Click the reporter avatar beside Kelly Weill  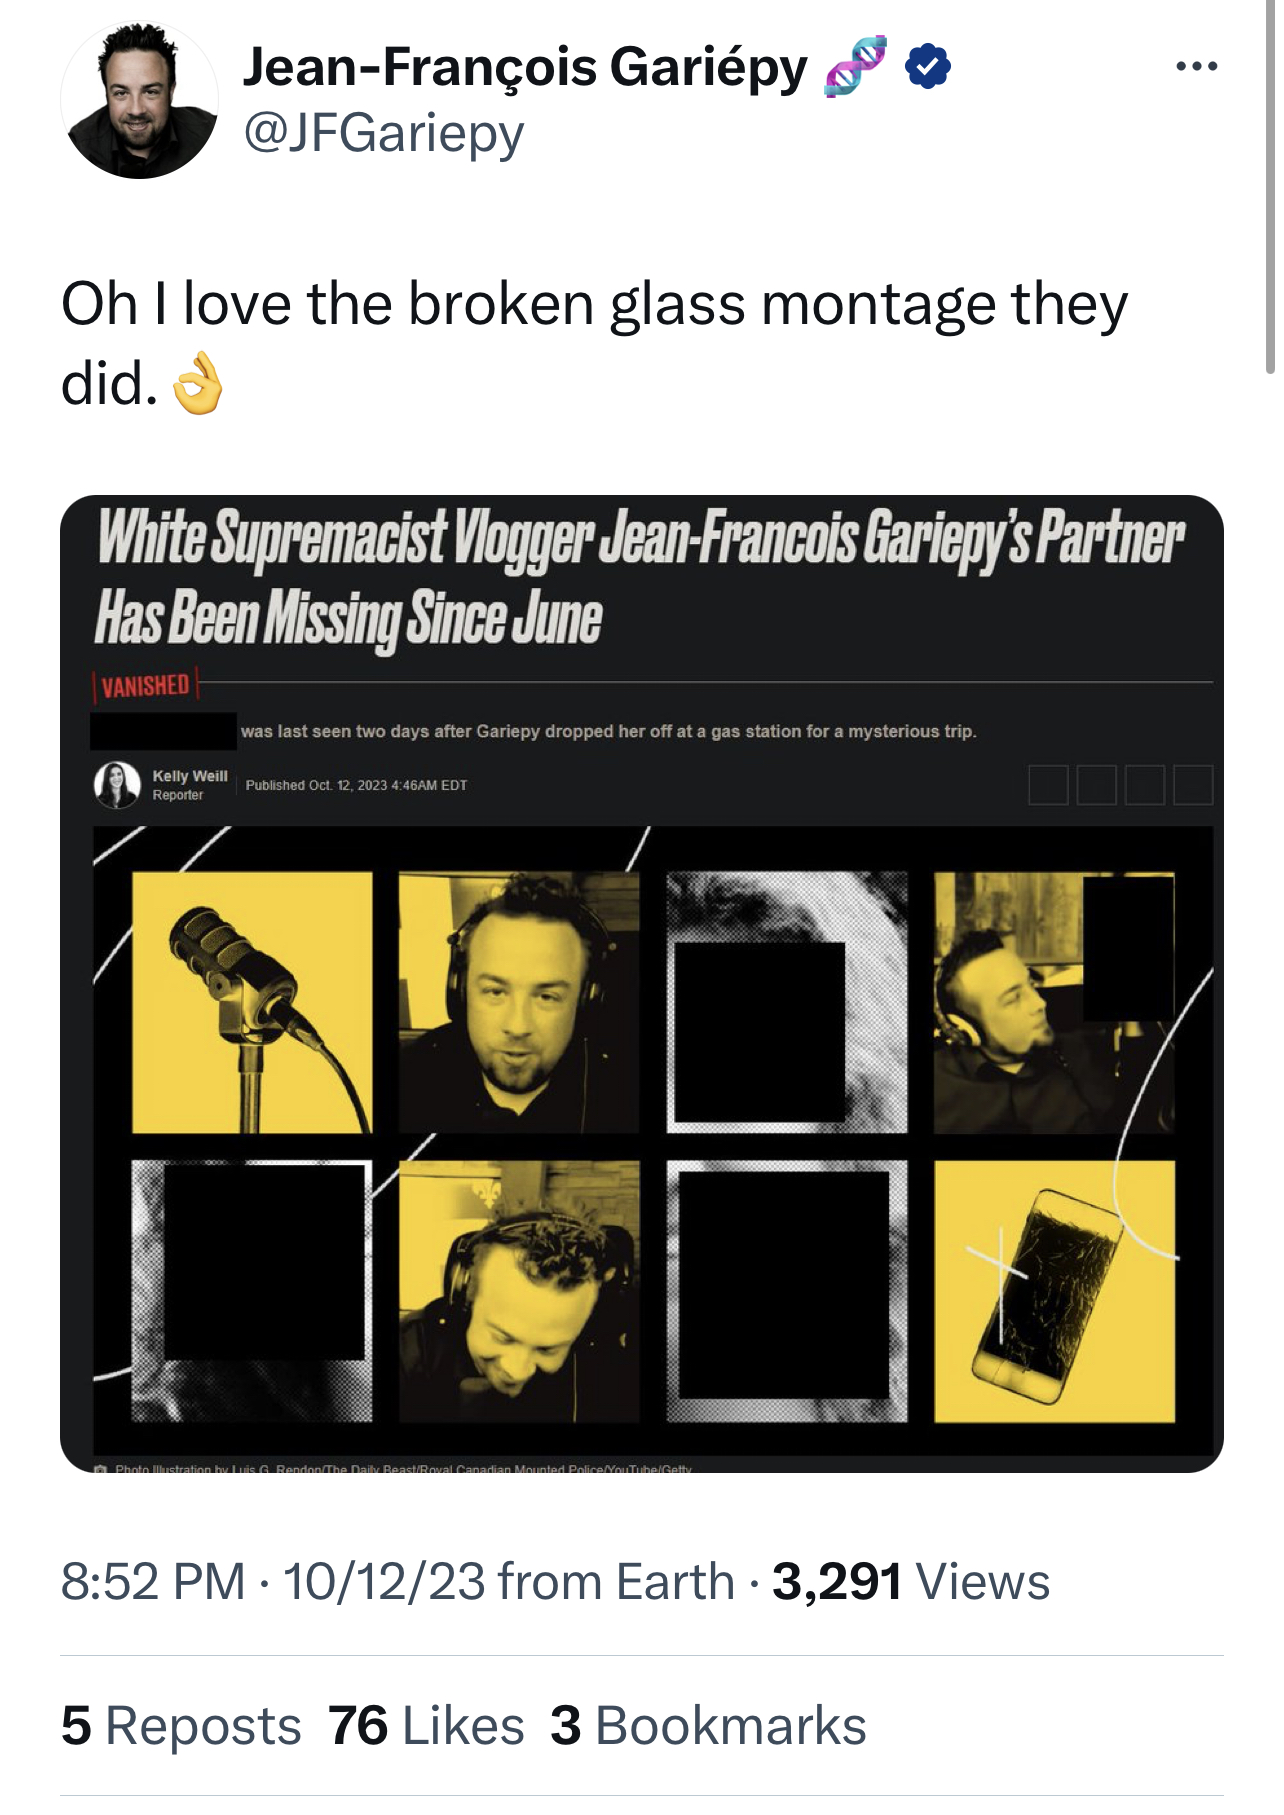tap(117, 785)
